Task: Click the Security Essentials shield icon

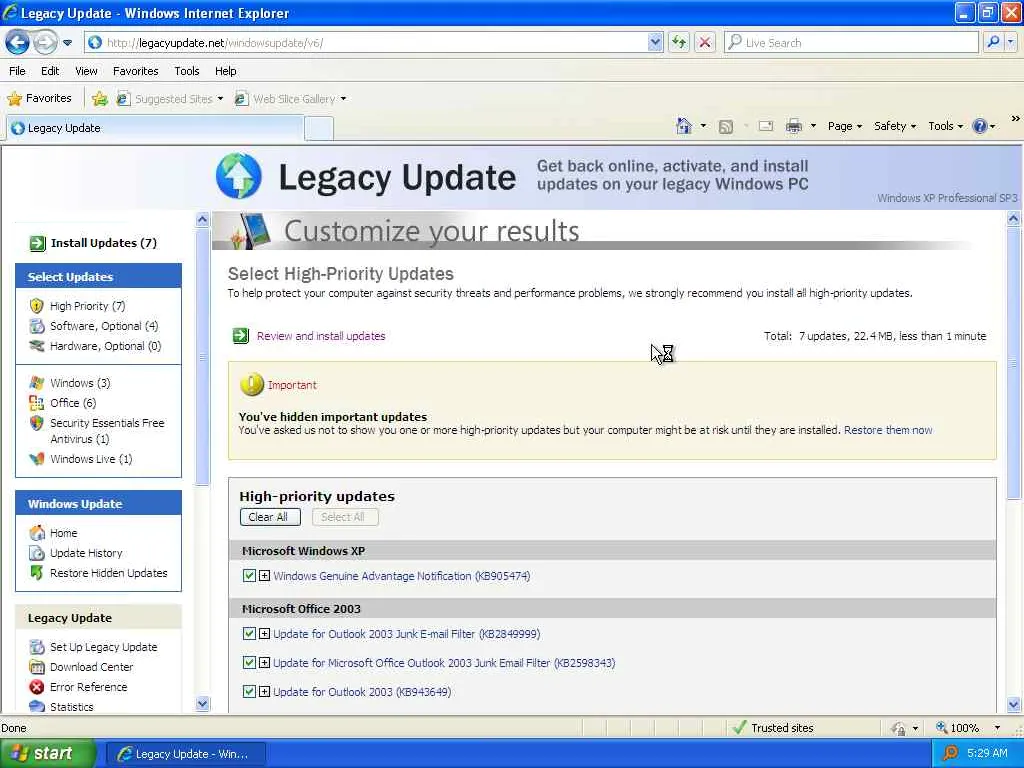Action: (x=37, y=423)
